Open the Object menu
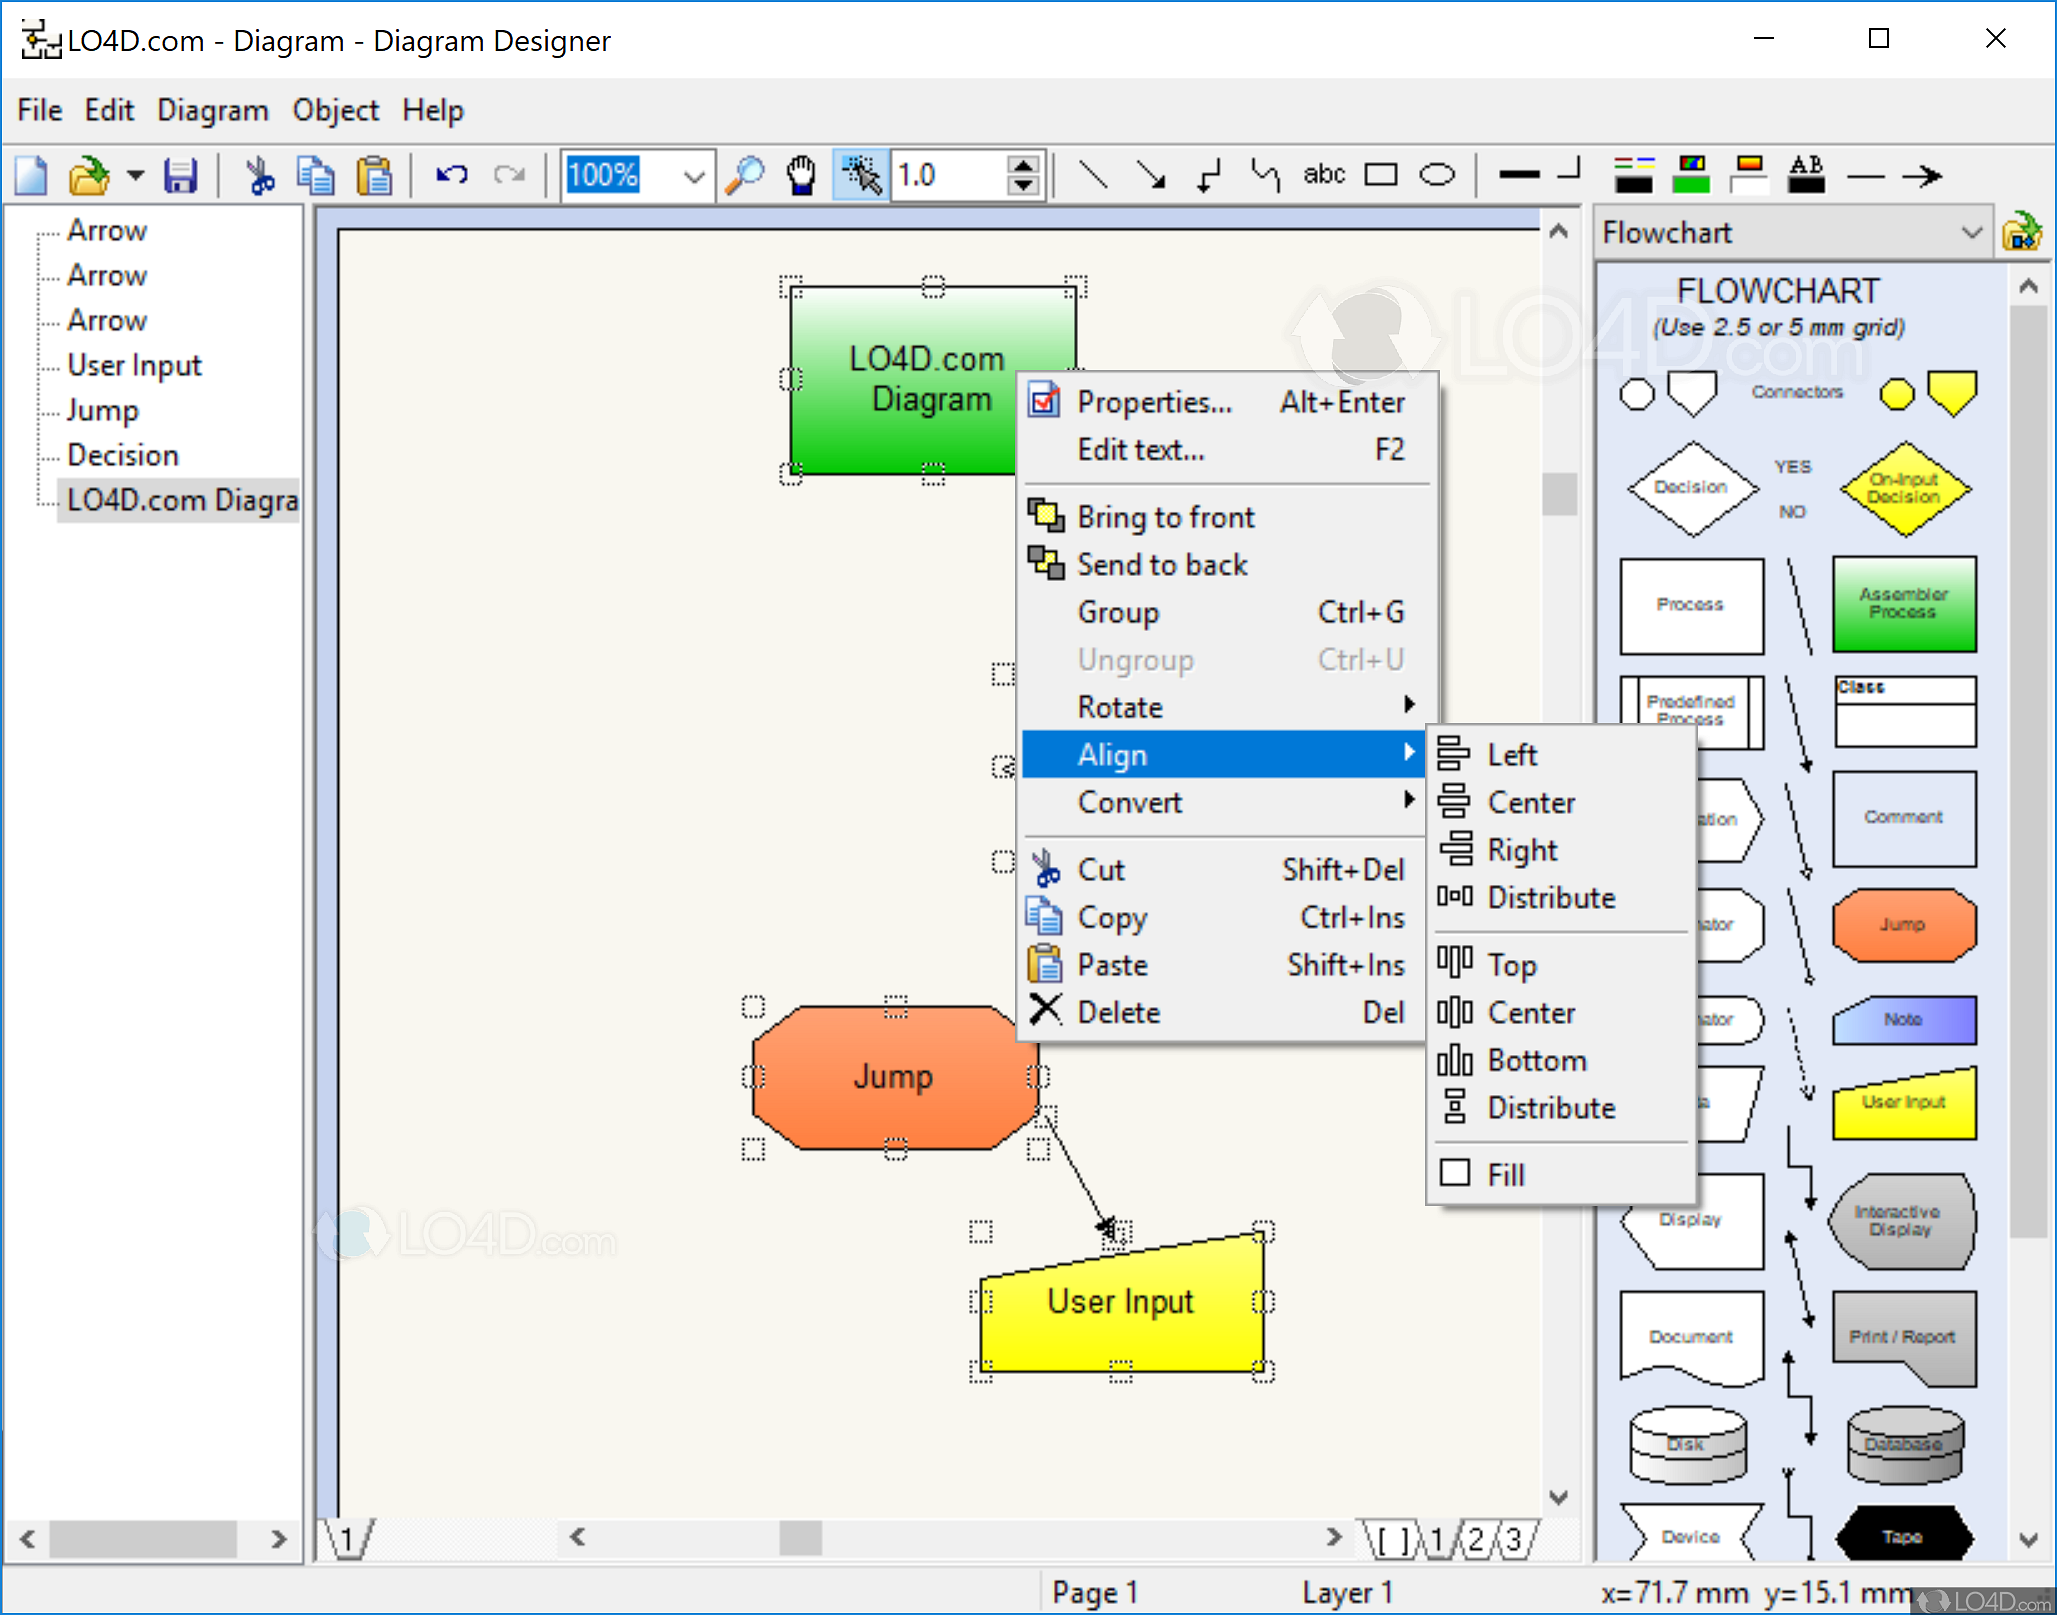The width and height of the screenshot is (2057, 1615). point(335,110)
